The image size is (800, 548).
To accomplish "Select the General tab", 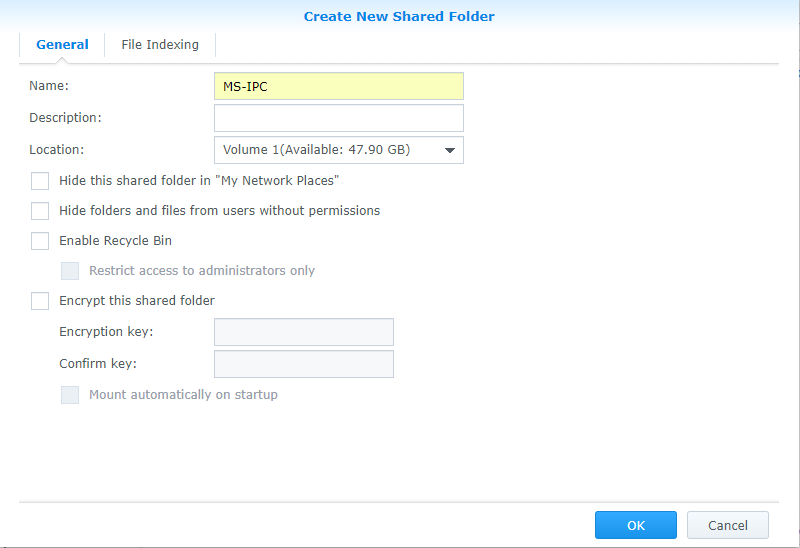I will (62, 45).
